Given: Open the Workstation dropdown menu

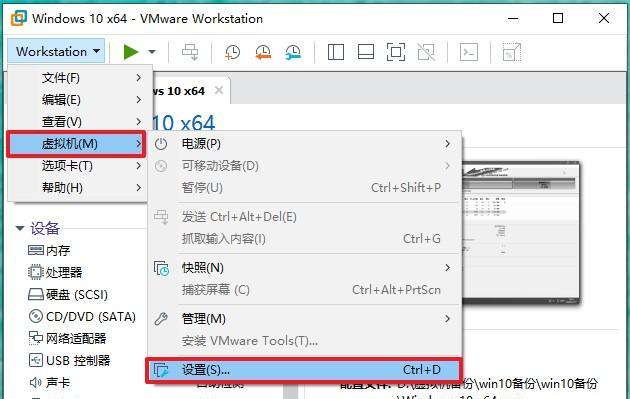Looking at the screenshot, I should tap(56, 51).
